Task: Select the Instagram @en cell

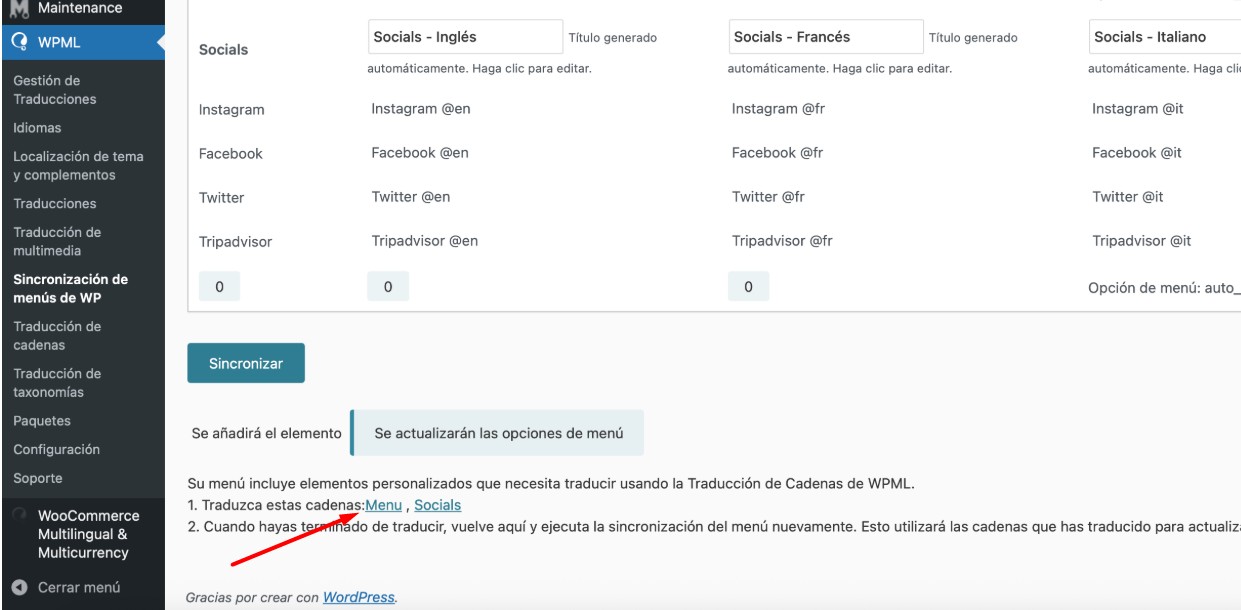Action: 421,109
